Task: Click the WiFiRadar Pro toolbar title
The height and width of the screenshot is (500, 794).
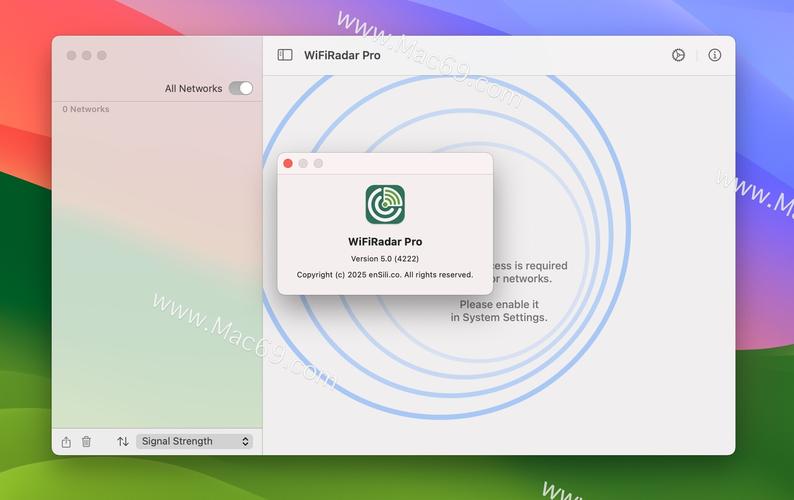Action: click(x=342, y=56)
